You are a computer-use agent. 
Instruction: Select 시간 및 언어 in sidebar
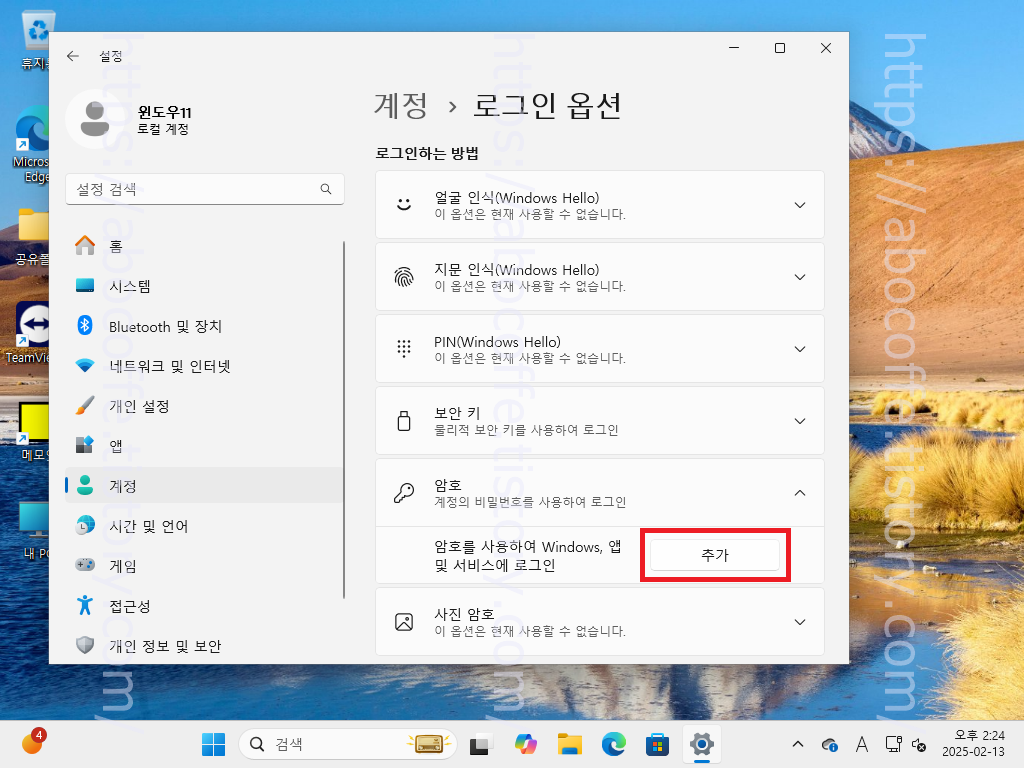(x=204, y=526)
